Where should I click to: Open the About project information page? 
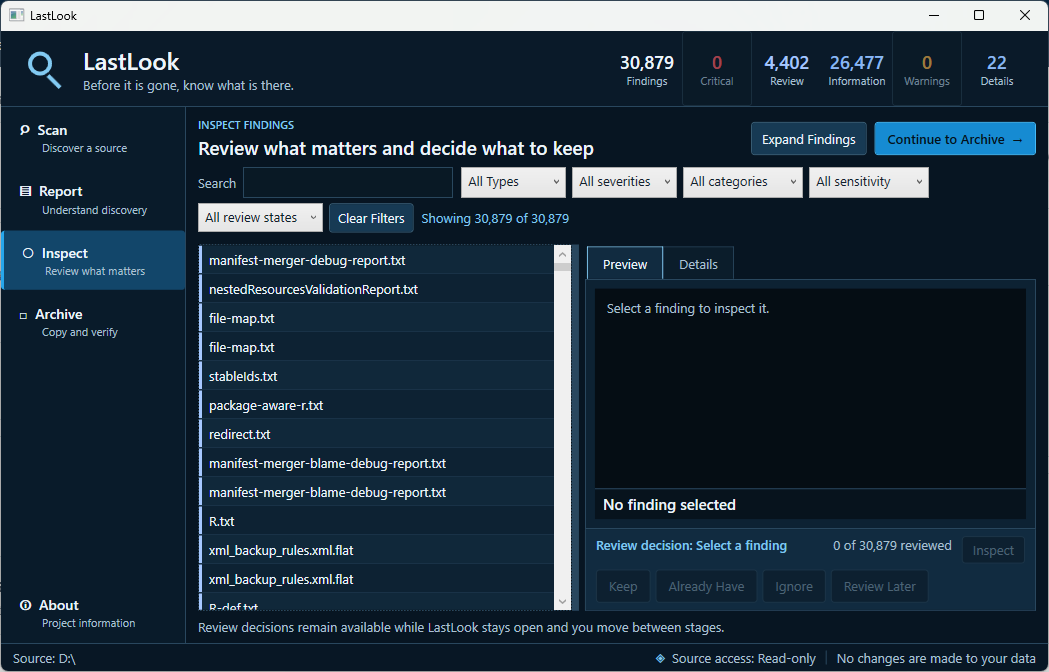pos(93,613)
